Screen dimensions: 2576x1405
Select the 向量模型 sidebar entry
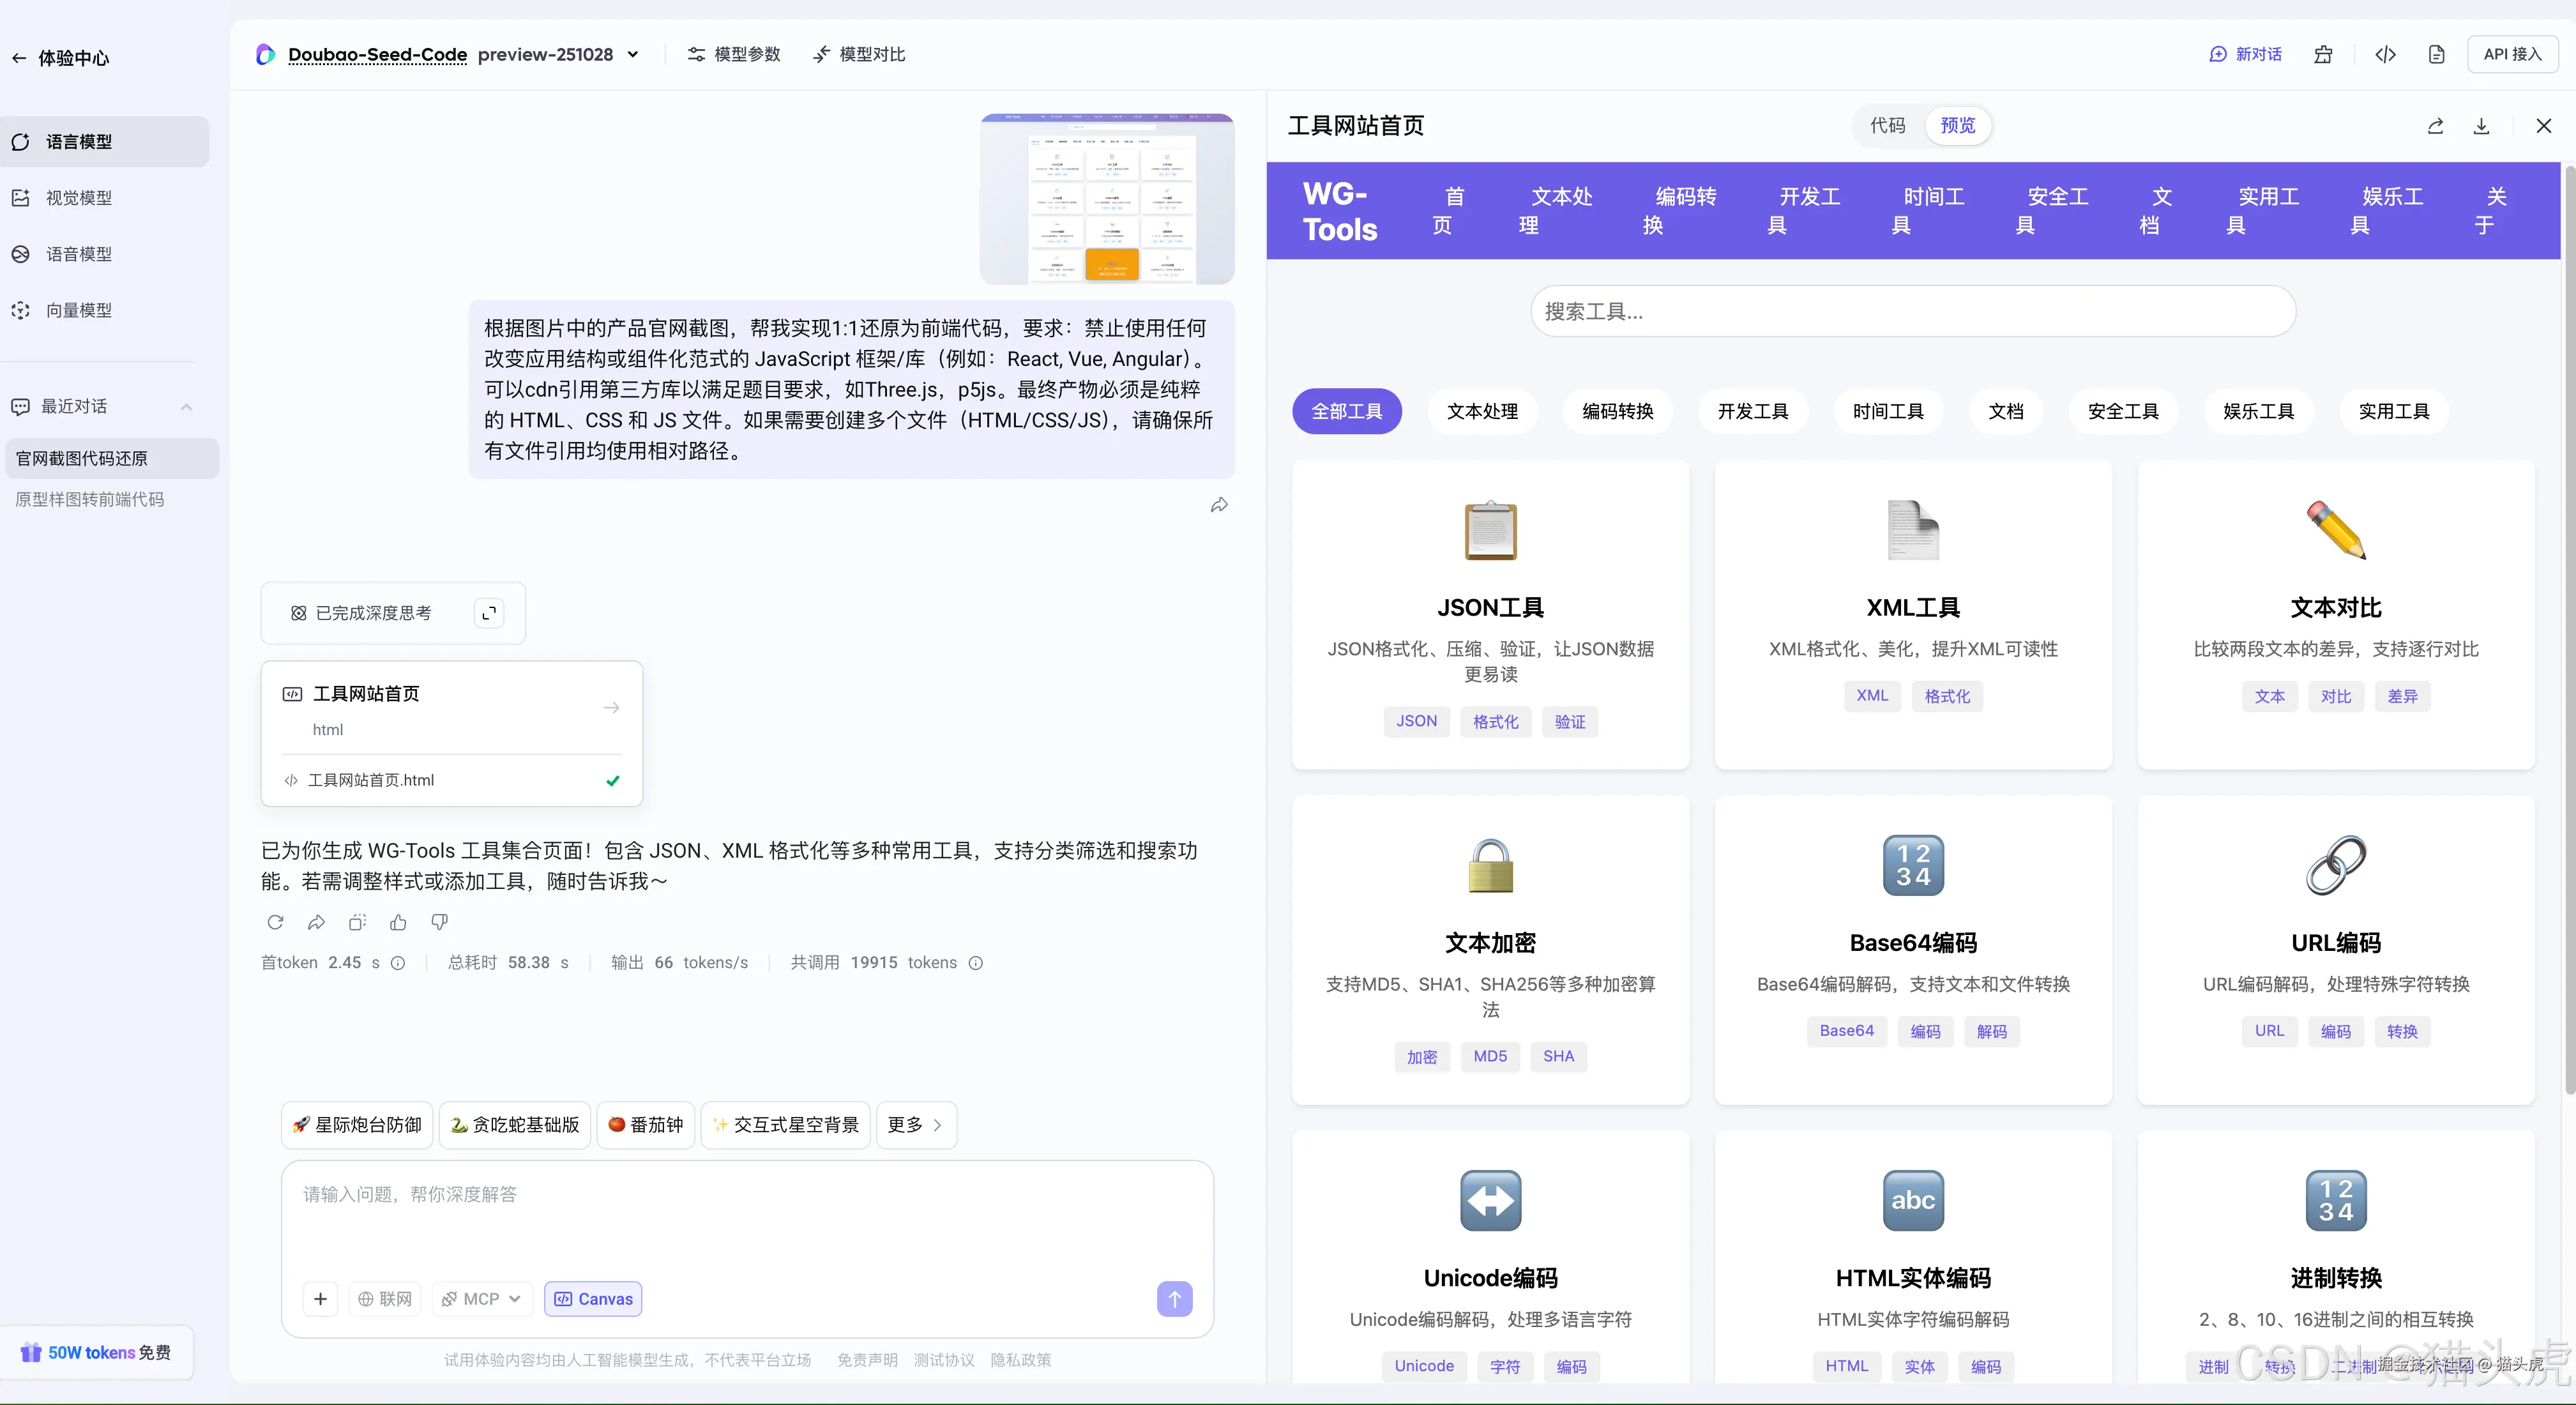(80, 310)
